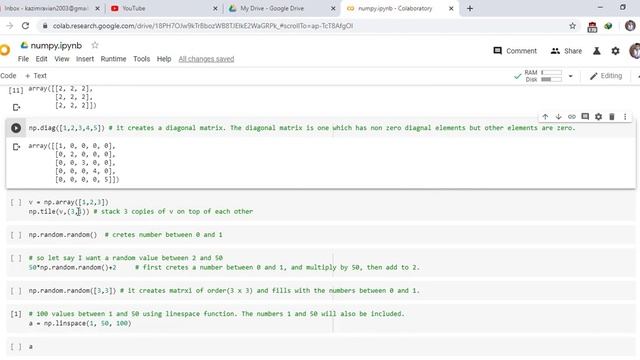Viewport: 640px width, 360px height.
Task: Open the Editing mode dropdown
Action: (x=606, y=76)
